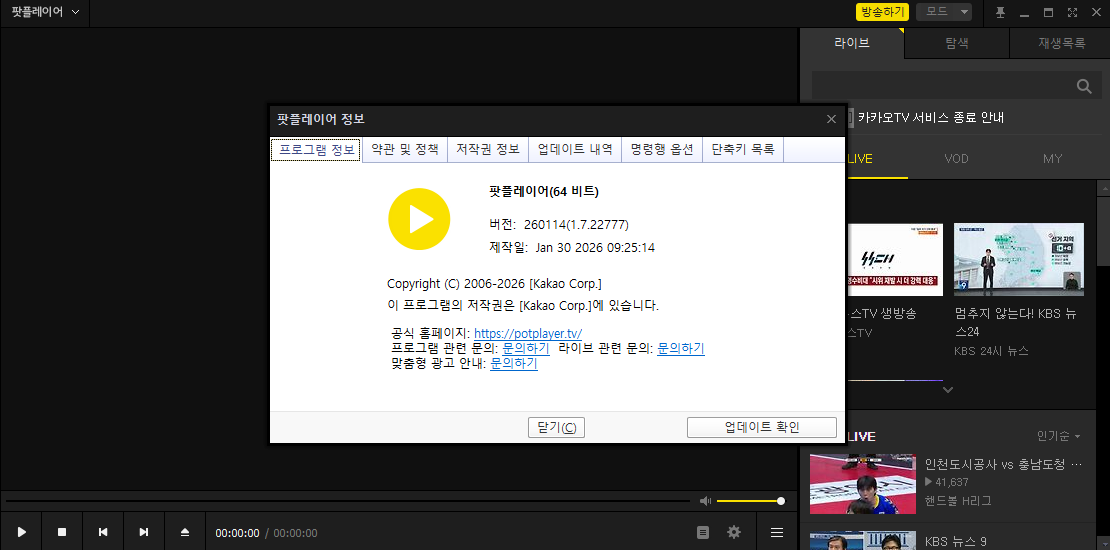The image size is (1110, 550).
Task: Click the sidebar scrollbar up arrow
Action: (1104, 188)
